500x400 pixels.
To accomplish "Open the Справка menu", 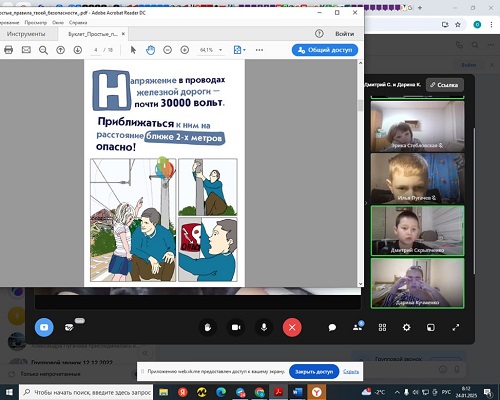I will [78, 23].
